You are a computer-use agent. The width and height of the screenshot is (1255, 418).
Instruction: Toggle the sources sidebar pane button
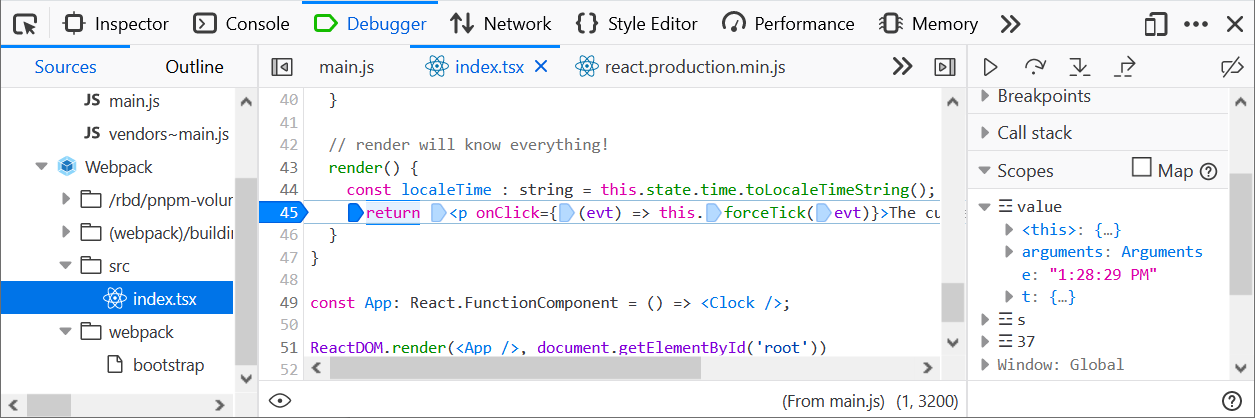tap(282, 67)
